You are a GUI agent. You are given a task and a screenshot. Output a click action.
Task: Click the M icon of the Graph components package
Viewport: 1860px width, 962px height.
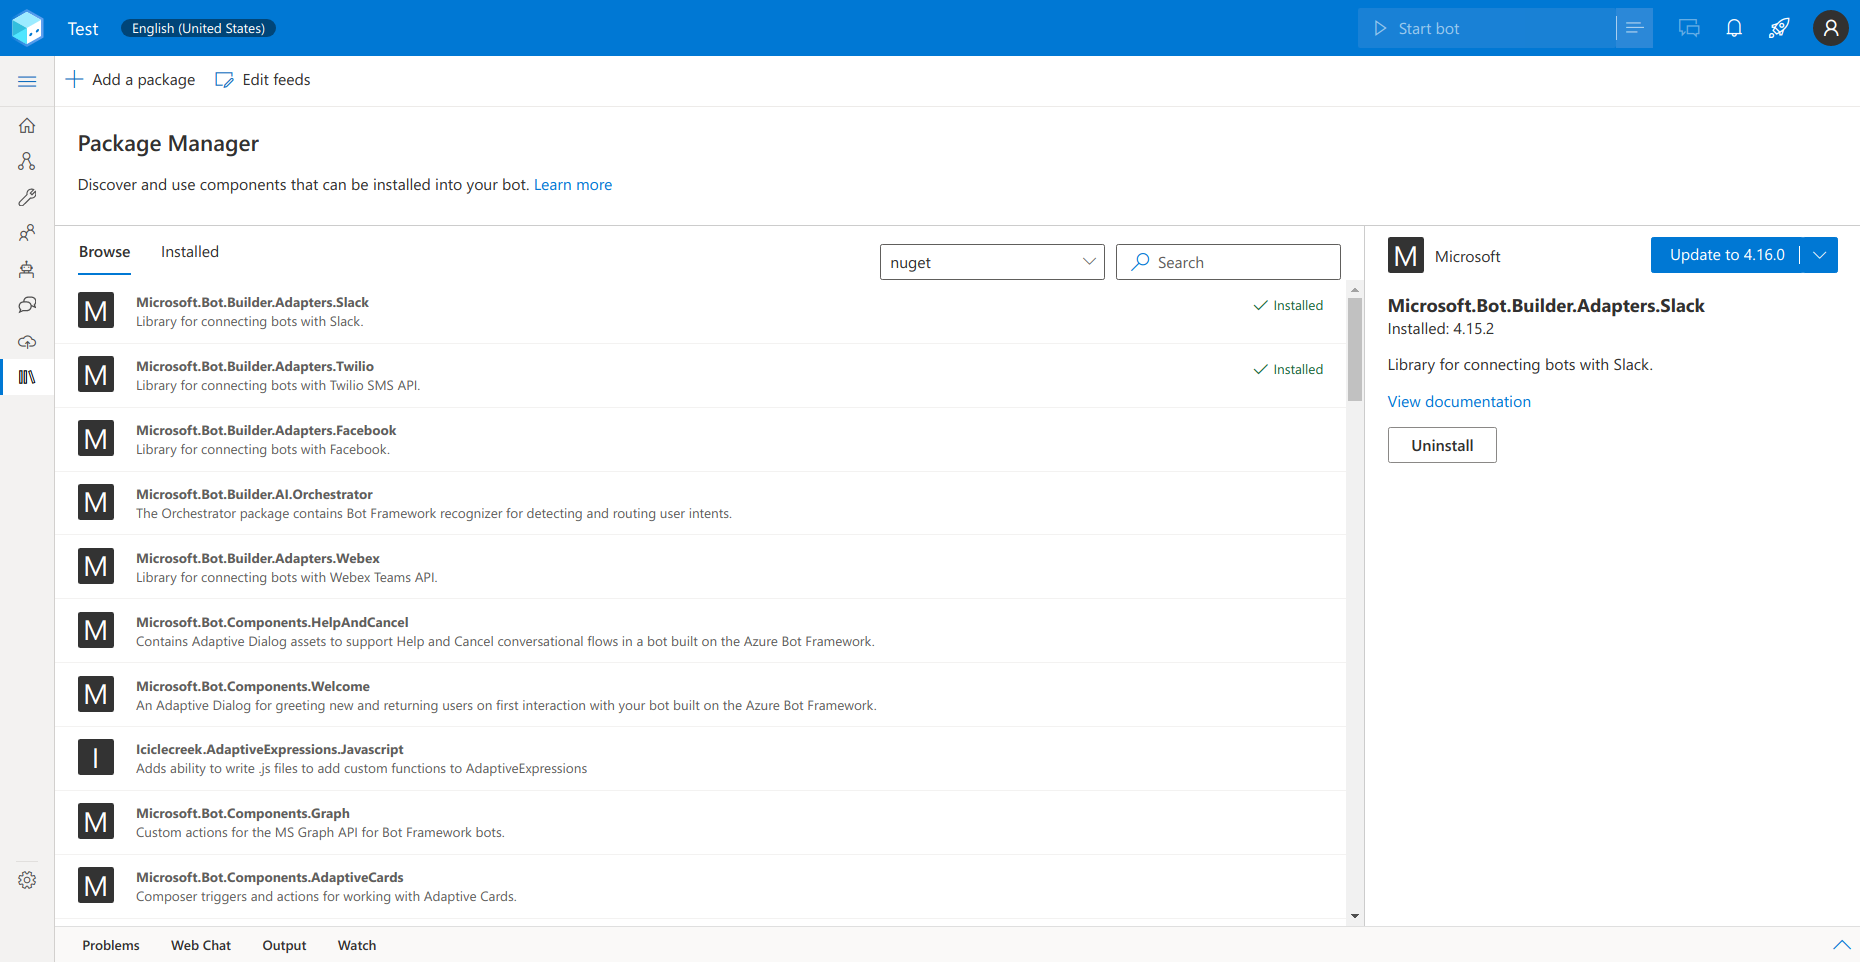coord(96,822)
